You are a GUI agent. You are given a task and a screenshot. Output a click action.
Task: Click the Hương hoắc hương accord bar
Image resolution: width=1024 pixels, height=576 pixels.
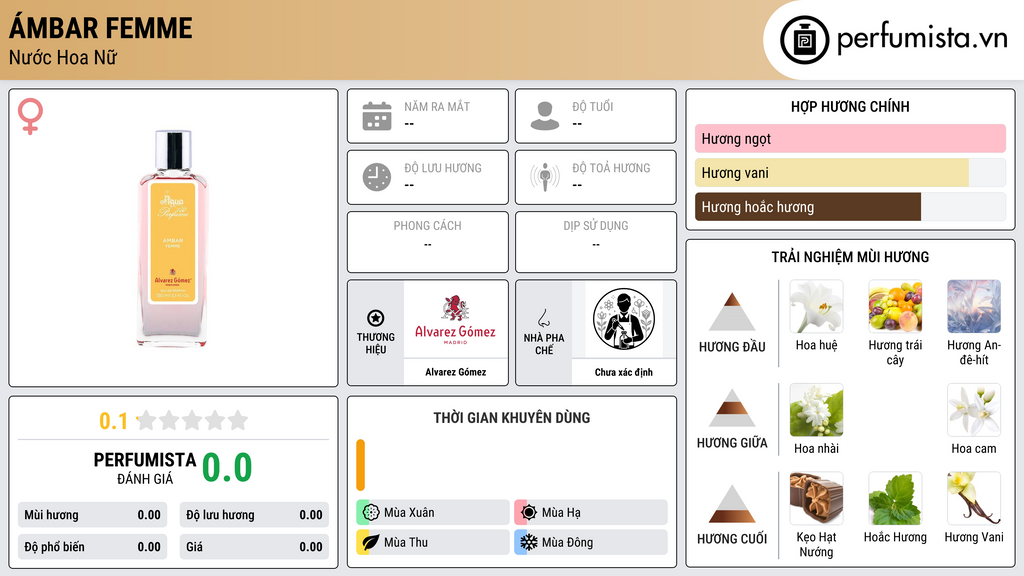(x=850, y=207)
